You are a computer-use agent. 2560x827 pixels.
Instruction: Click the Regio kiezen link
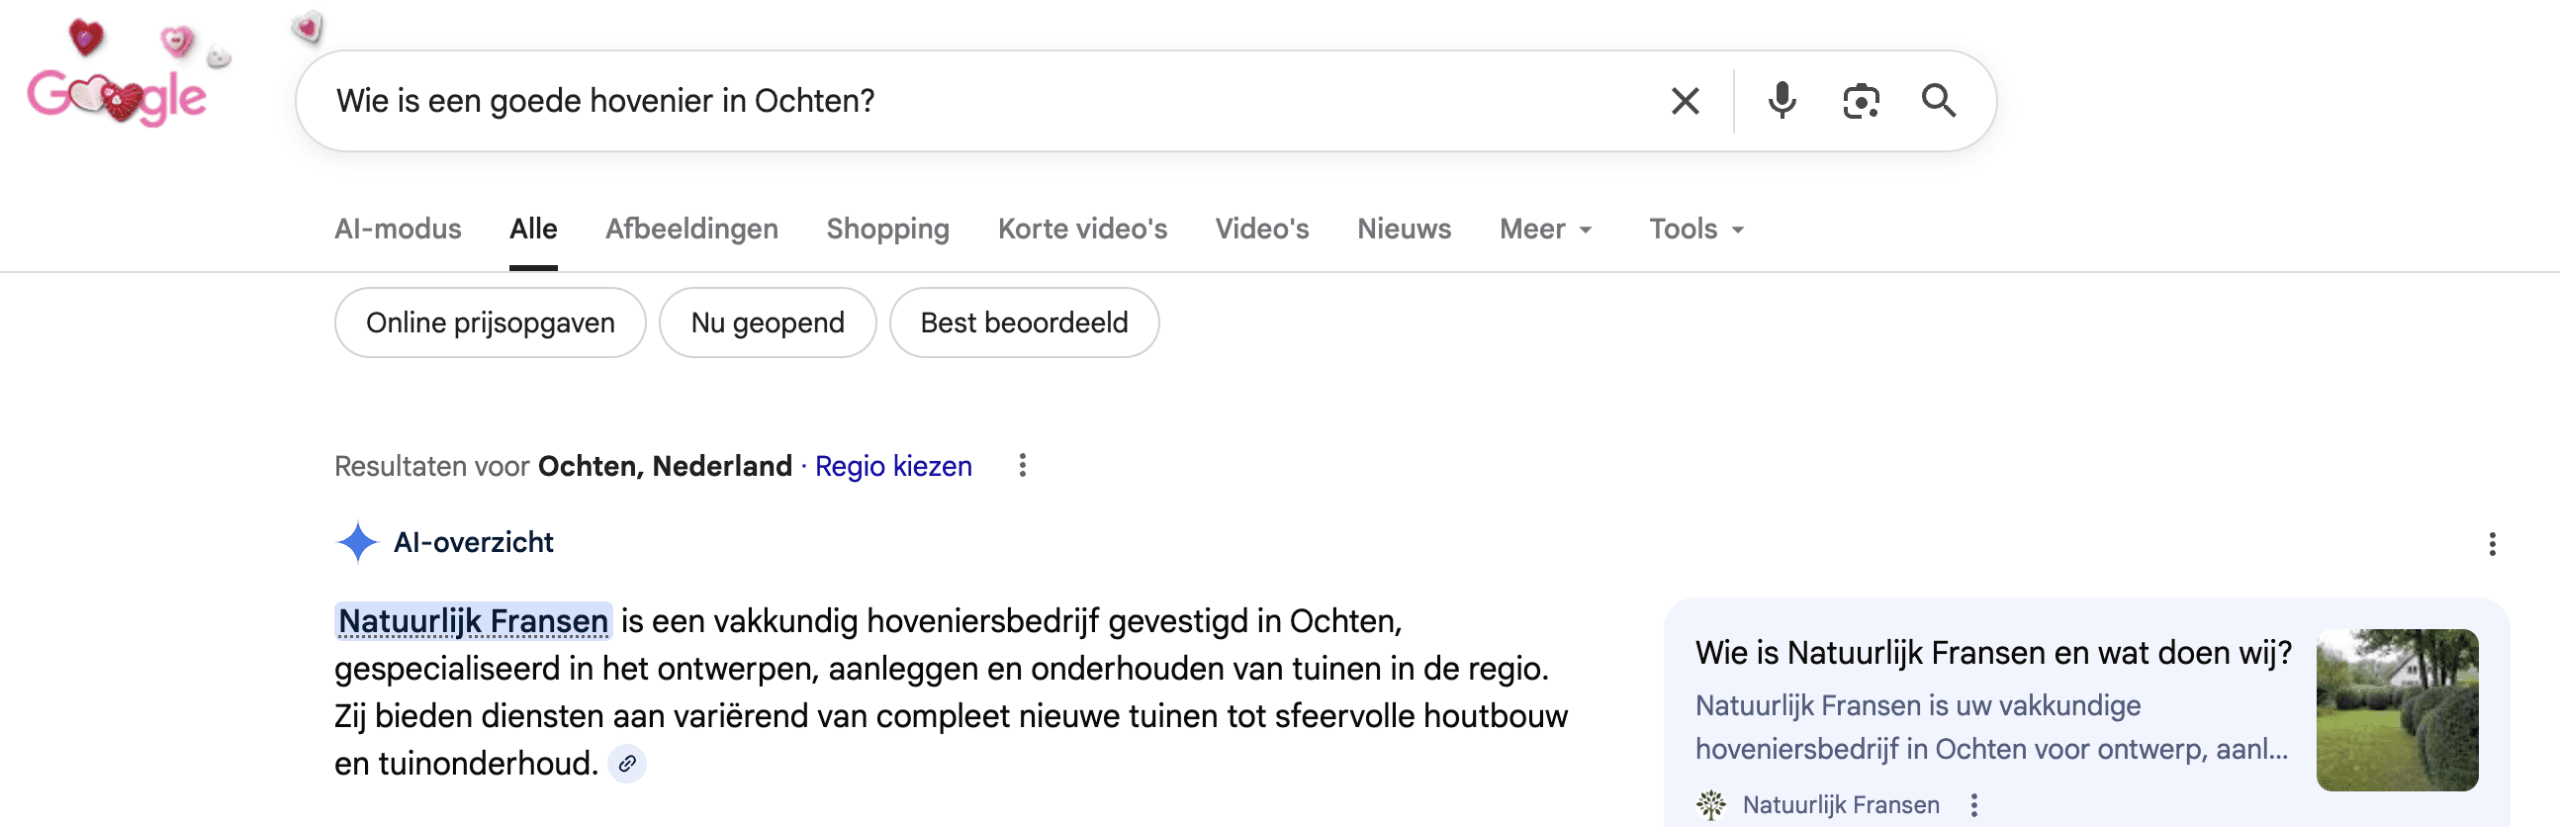click(x=893, y=466)
